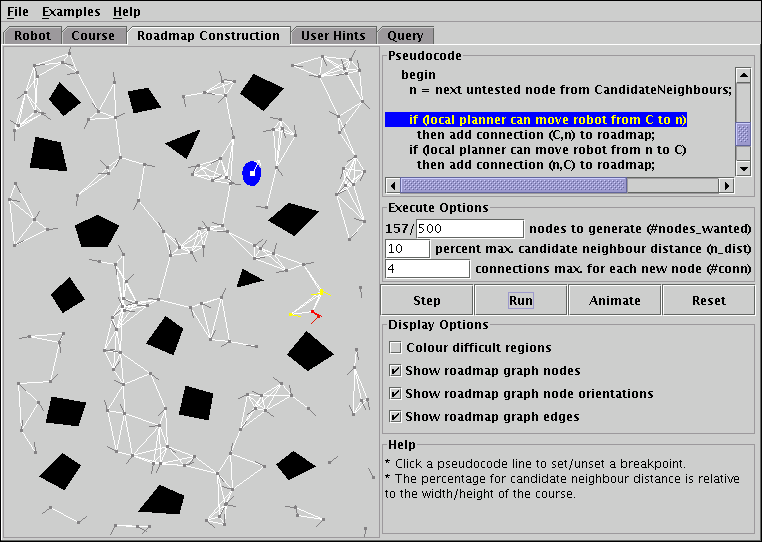Viewport: 762px width, 542px height.
Task: Click the pseudocode vertical scrollbar thumb
Action: 744,134
